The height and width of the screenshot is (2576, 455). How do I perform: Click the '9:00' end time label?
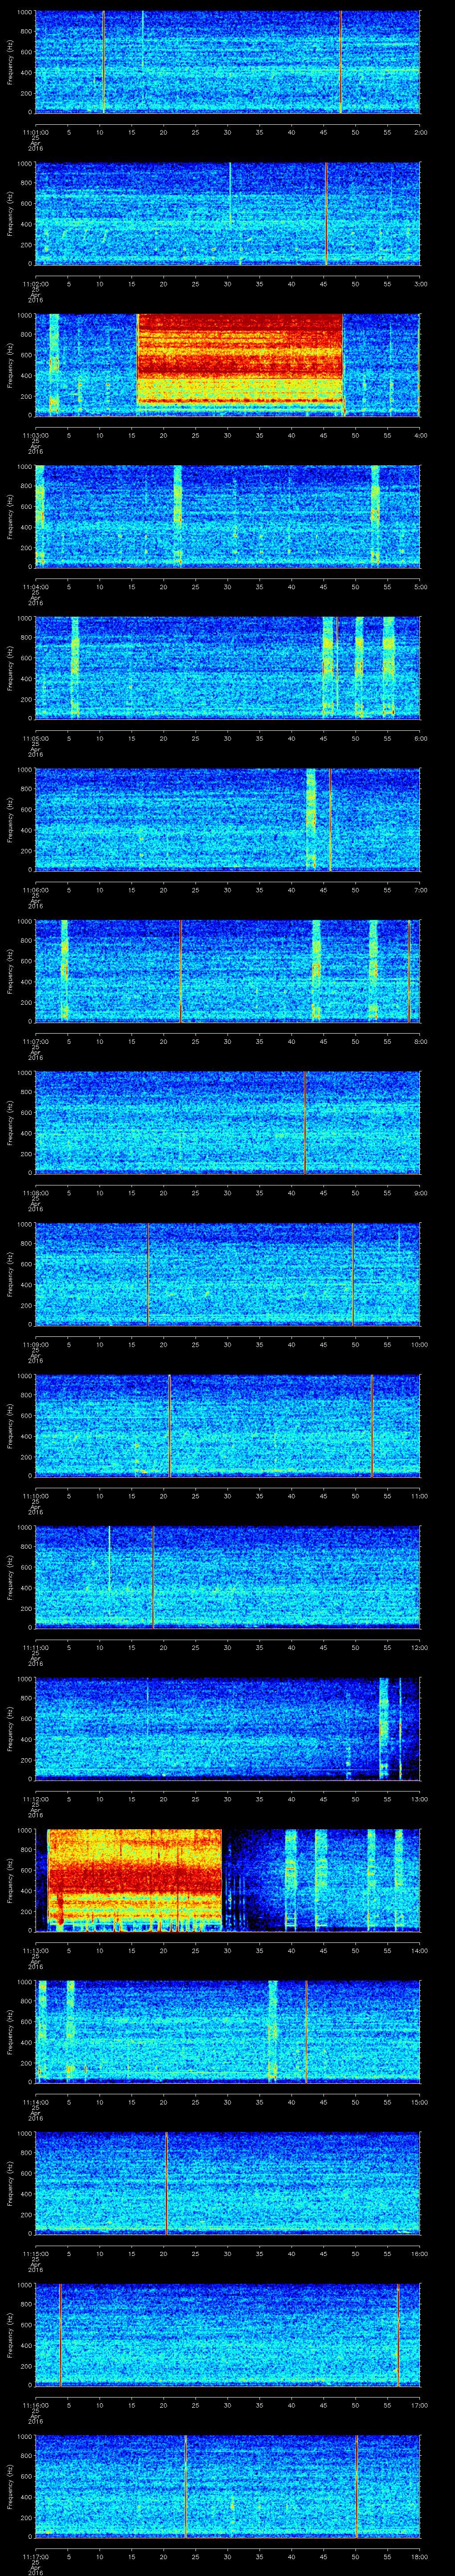(420, 1192)
